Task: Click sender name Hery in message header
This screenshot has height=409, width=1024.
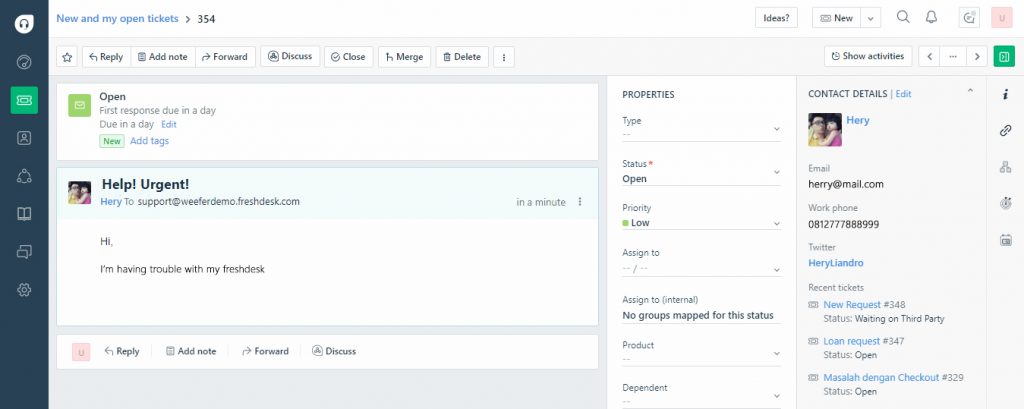Action: tap(111, 202)
